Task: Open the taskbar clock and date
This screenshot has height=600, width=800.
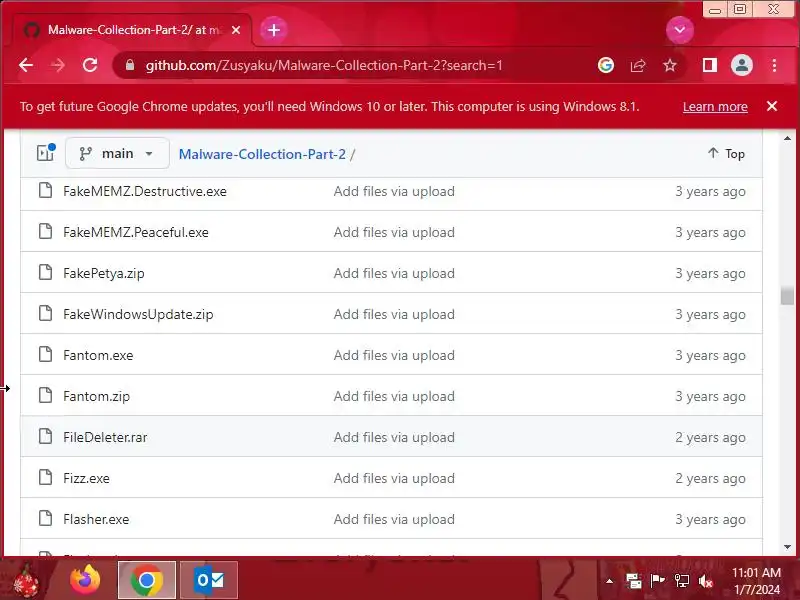Action: click(x=757, y=581)
